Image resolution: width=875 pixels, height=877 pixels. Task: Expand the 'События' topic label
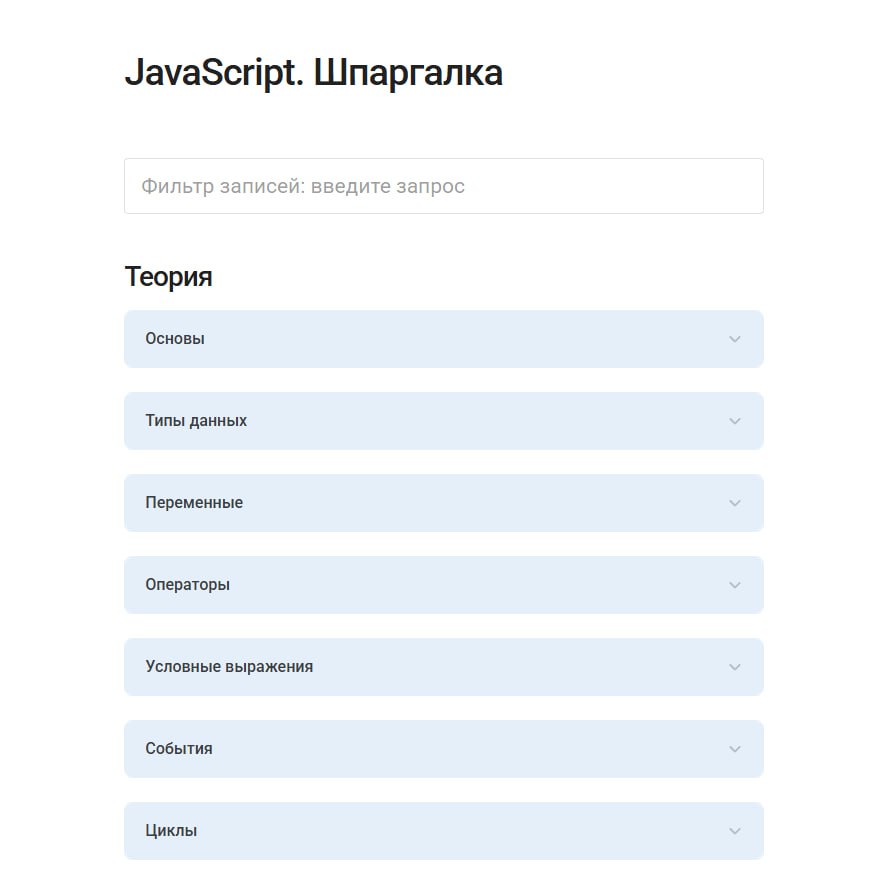(179, 749)
